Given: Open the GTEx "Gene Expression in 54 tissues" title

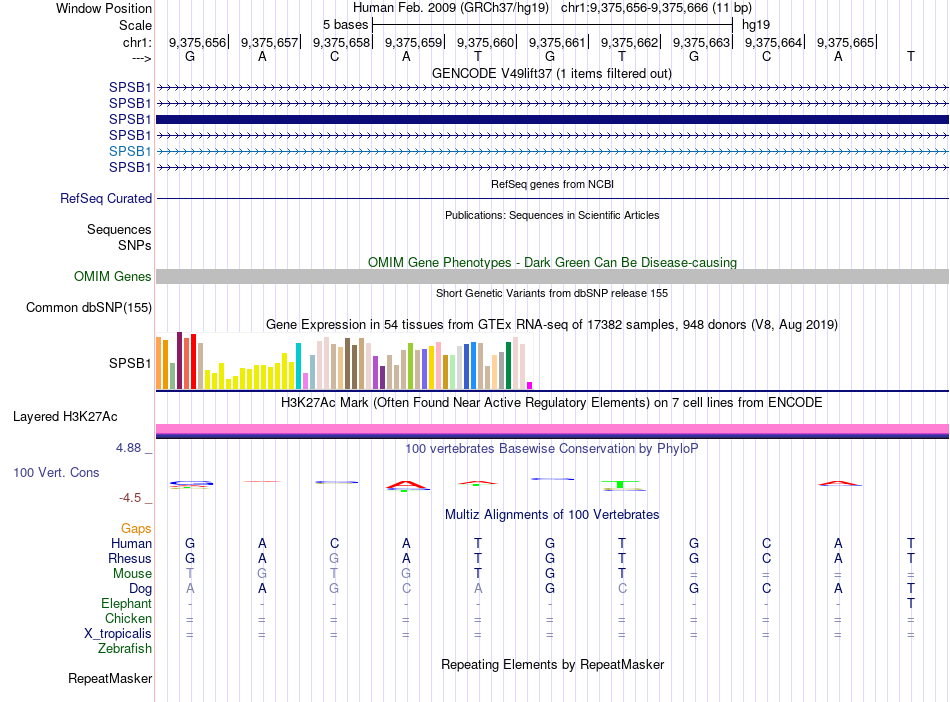Looking at the screenshot, I should tap(552, 325).
